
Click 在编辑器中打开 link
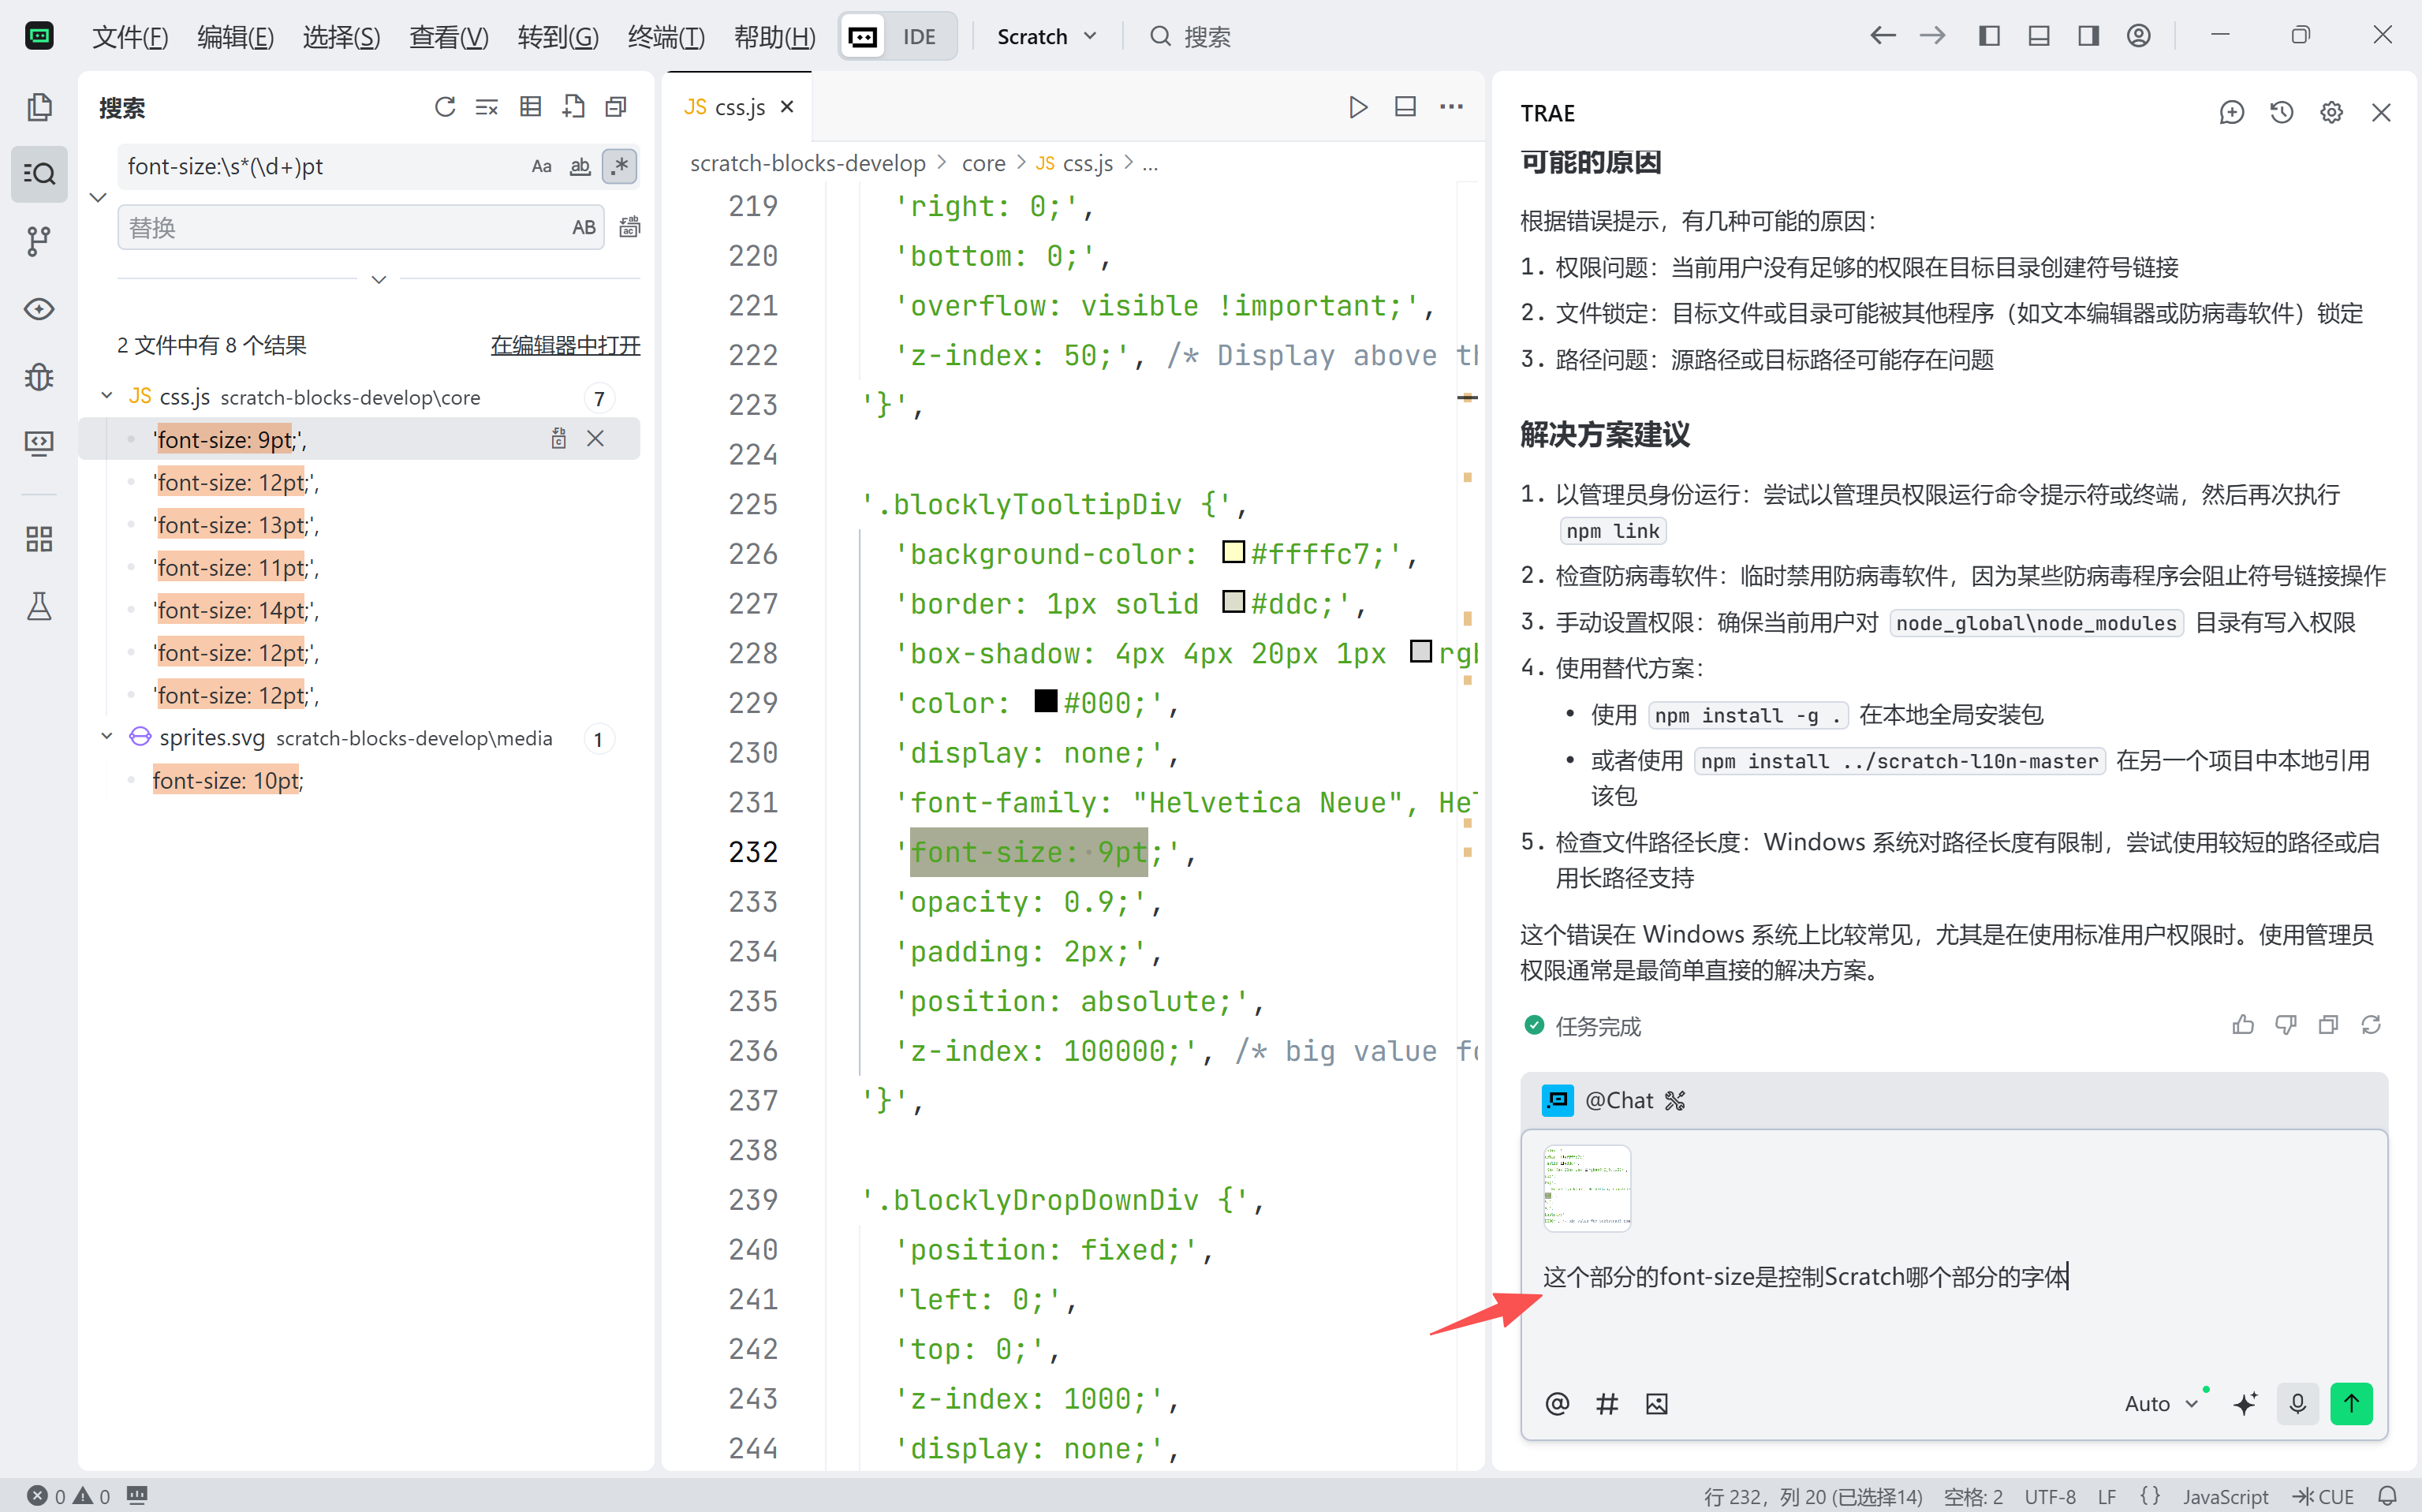coord(565,345)
